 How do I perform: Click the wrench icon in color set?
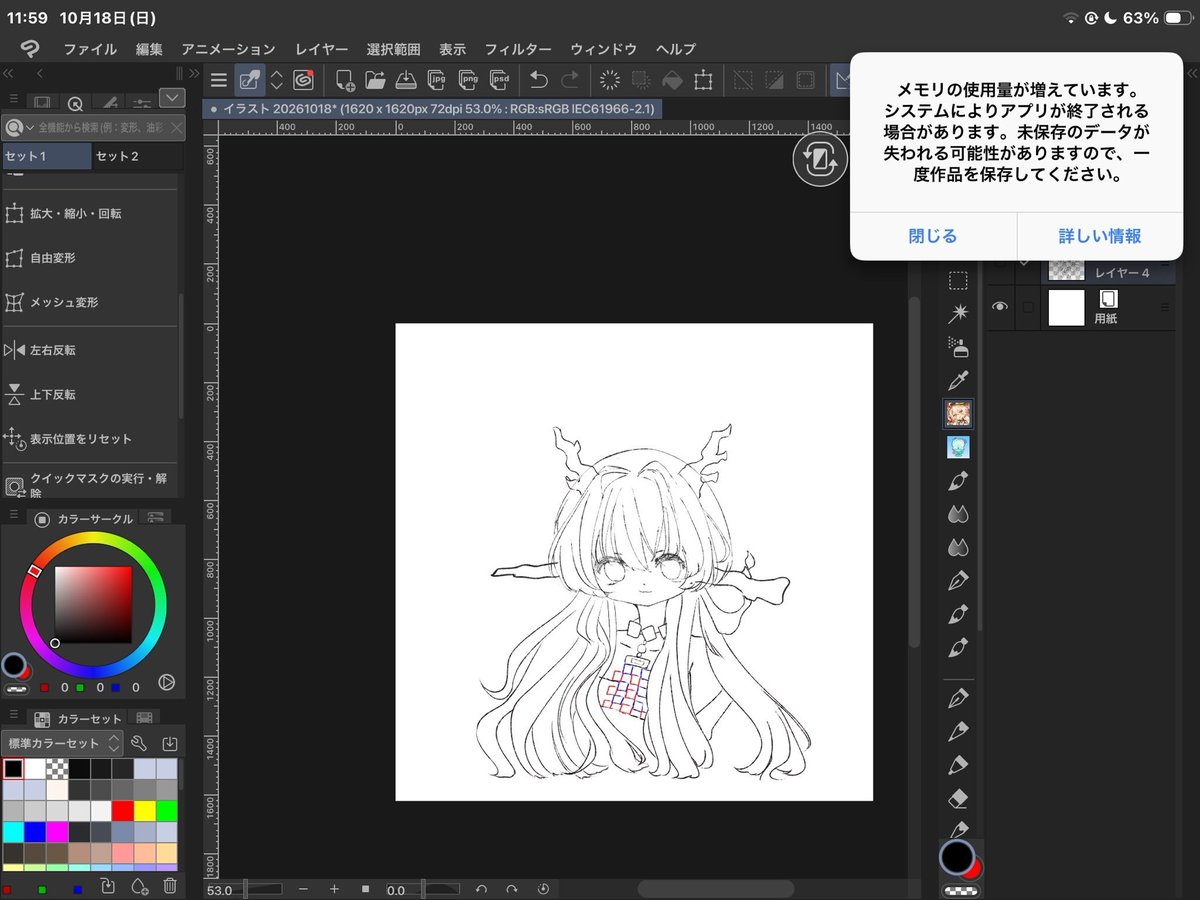click(139, 743)
